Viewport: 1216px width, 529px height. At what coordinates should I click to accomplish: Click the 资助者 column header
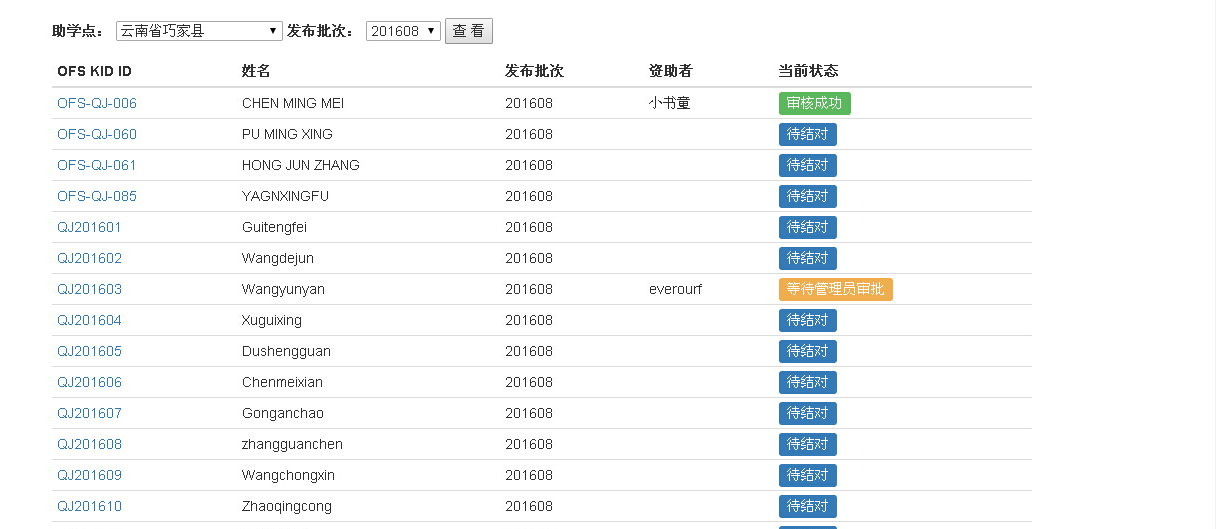671,71
